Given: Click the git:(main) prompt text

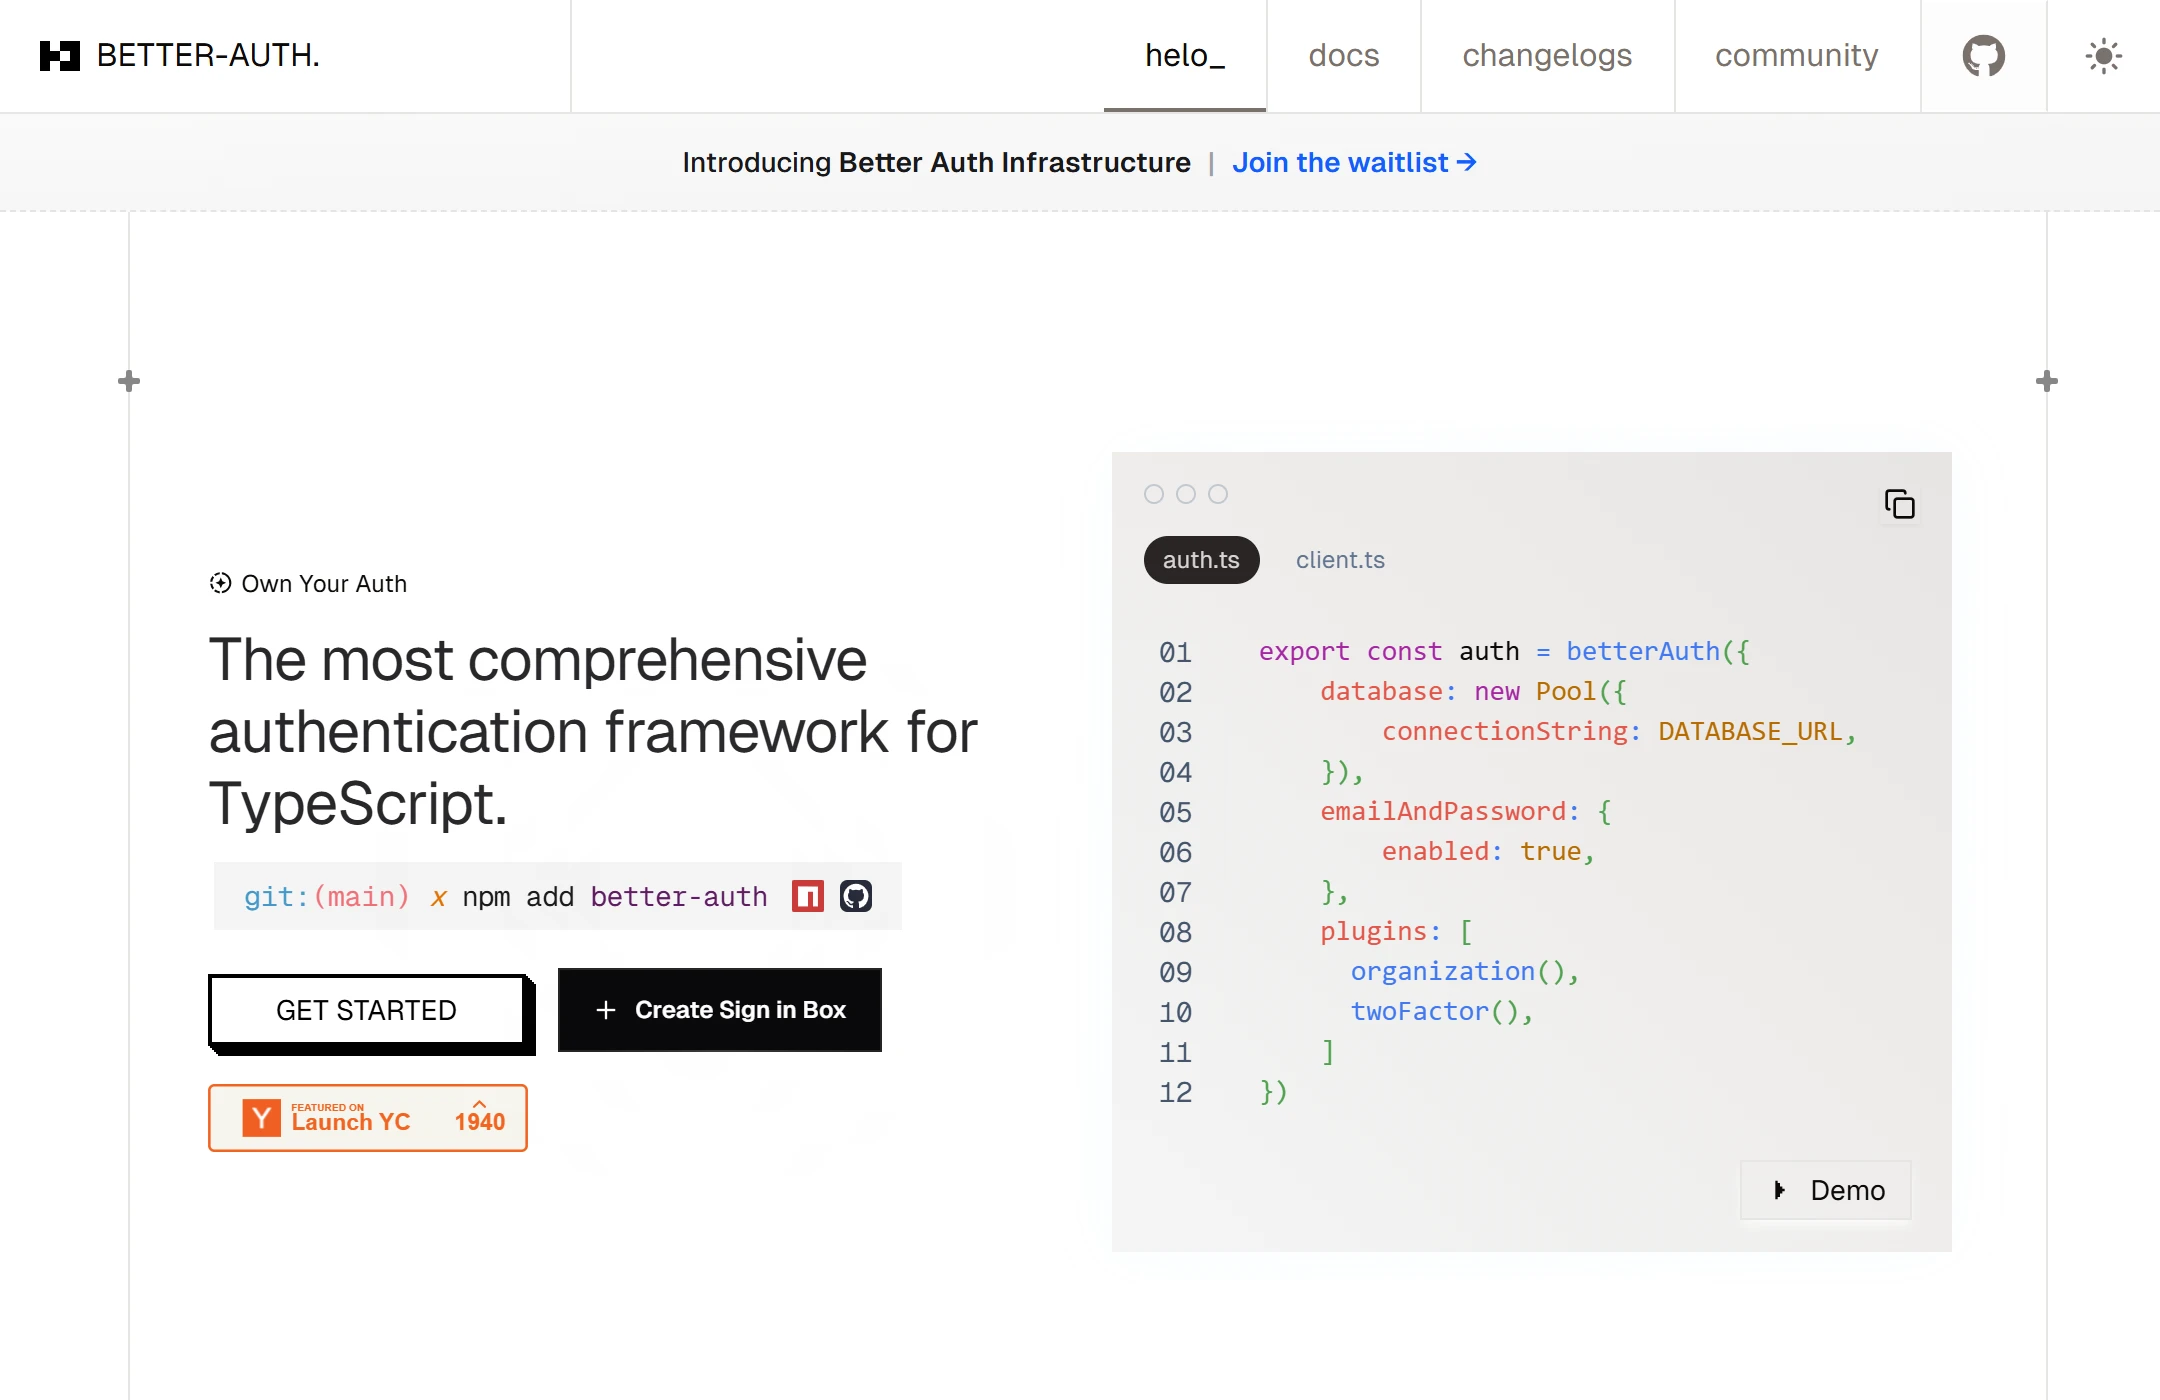Looking at the screenshot, I should click(x=327, y=897).
